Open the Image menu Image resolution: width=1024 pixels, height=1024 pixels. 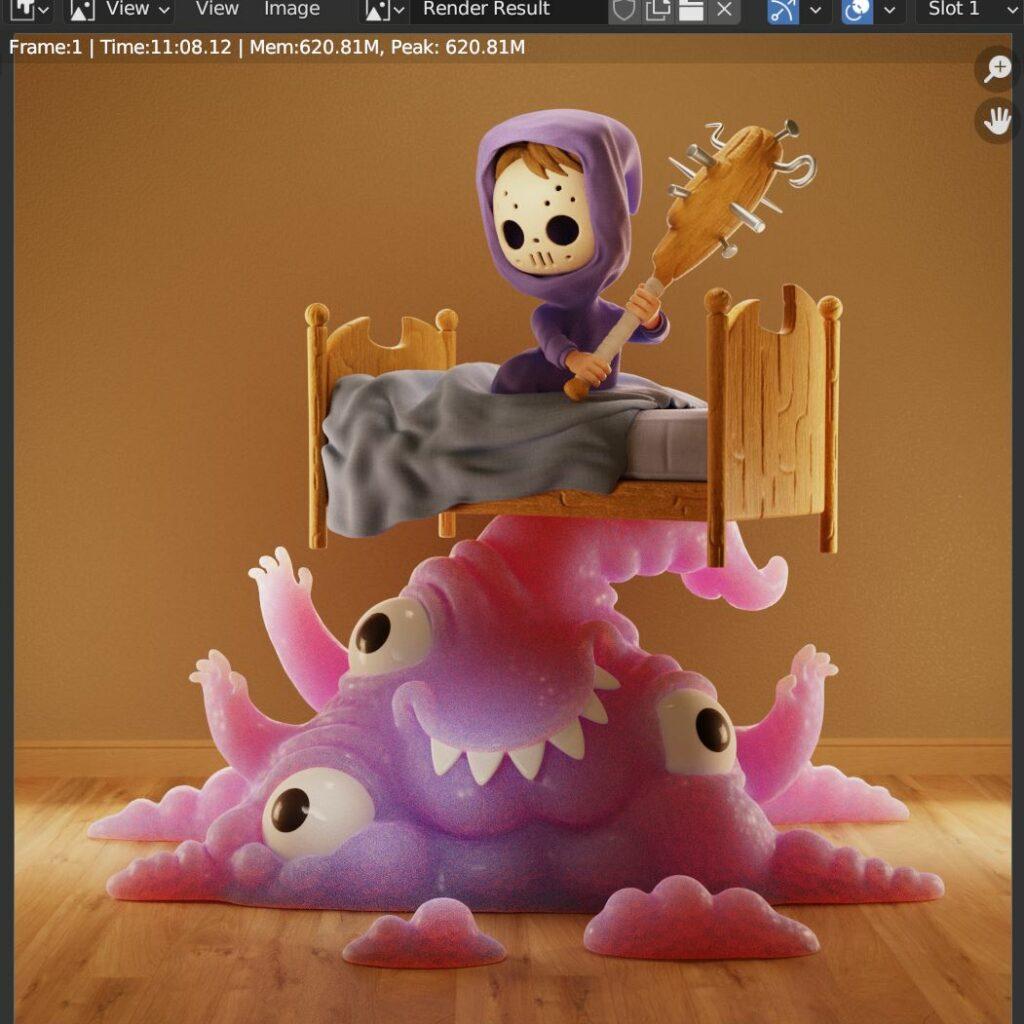(291, 9)
